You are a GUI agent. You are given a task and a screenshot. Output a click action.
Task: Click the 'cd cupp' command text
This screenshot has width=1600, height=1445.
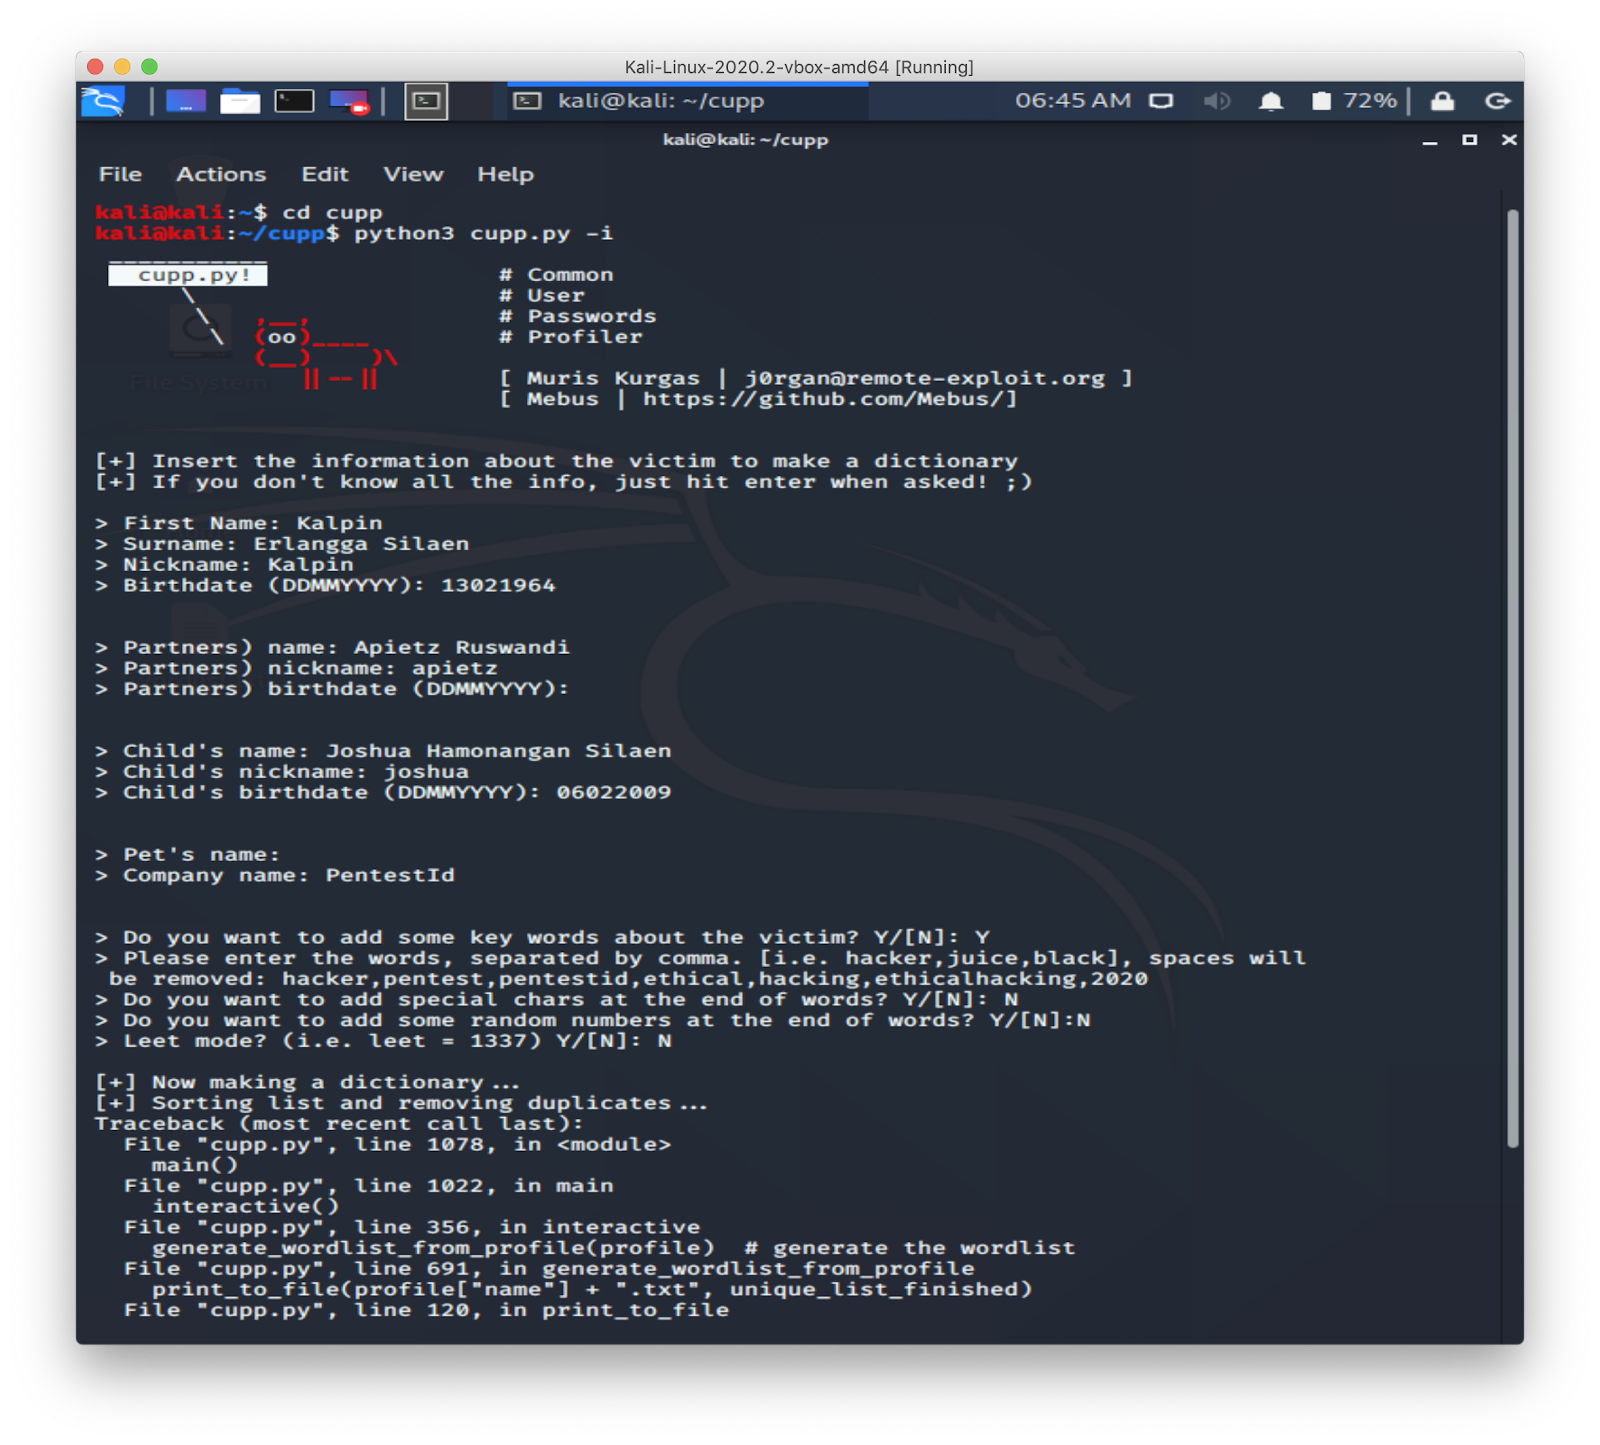tap(332, 212)
